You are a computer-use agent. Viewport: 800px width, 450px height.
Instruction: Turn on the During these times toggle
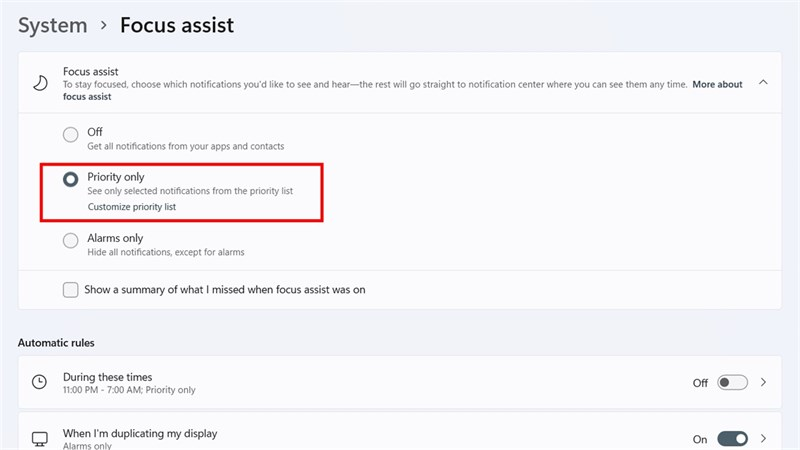(732, 382)
